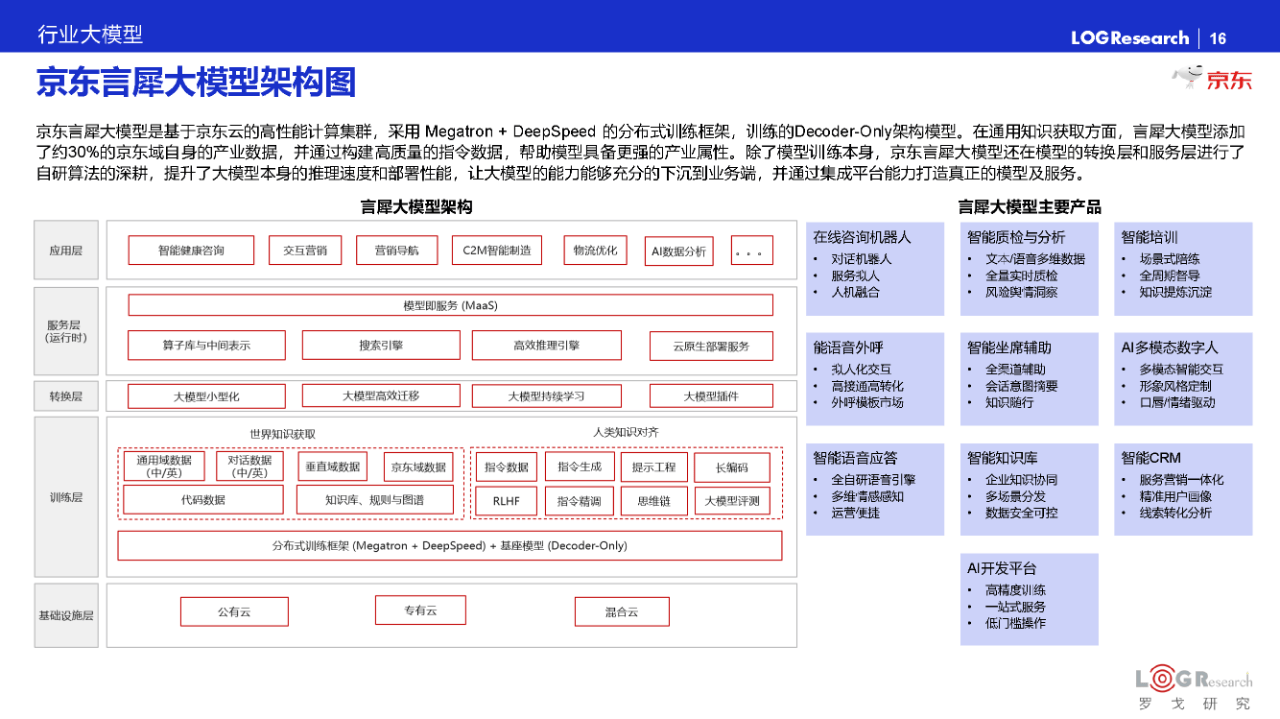
Task: Click the 模型即服务 (MaaS) bar
Action: pyautogui.click(x=450, y=305)
